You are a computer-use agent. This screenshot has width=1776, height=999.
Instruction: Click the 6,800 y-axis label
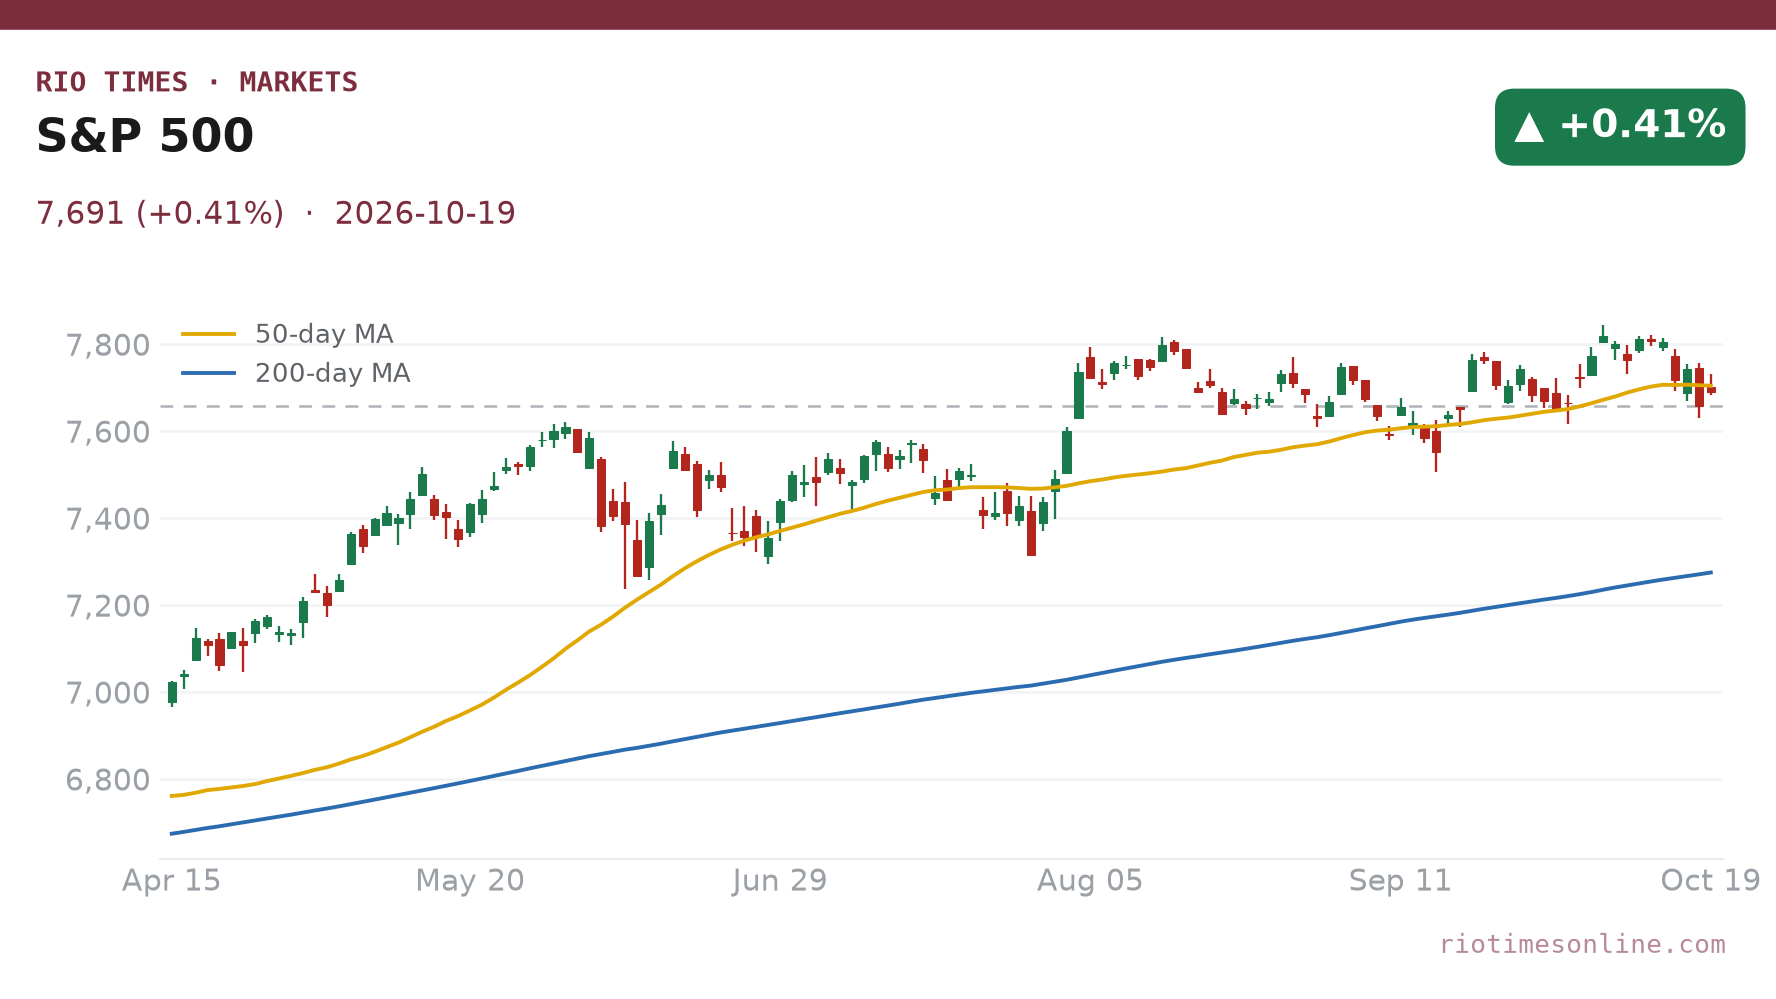[x=108, y=780]
